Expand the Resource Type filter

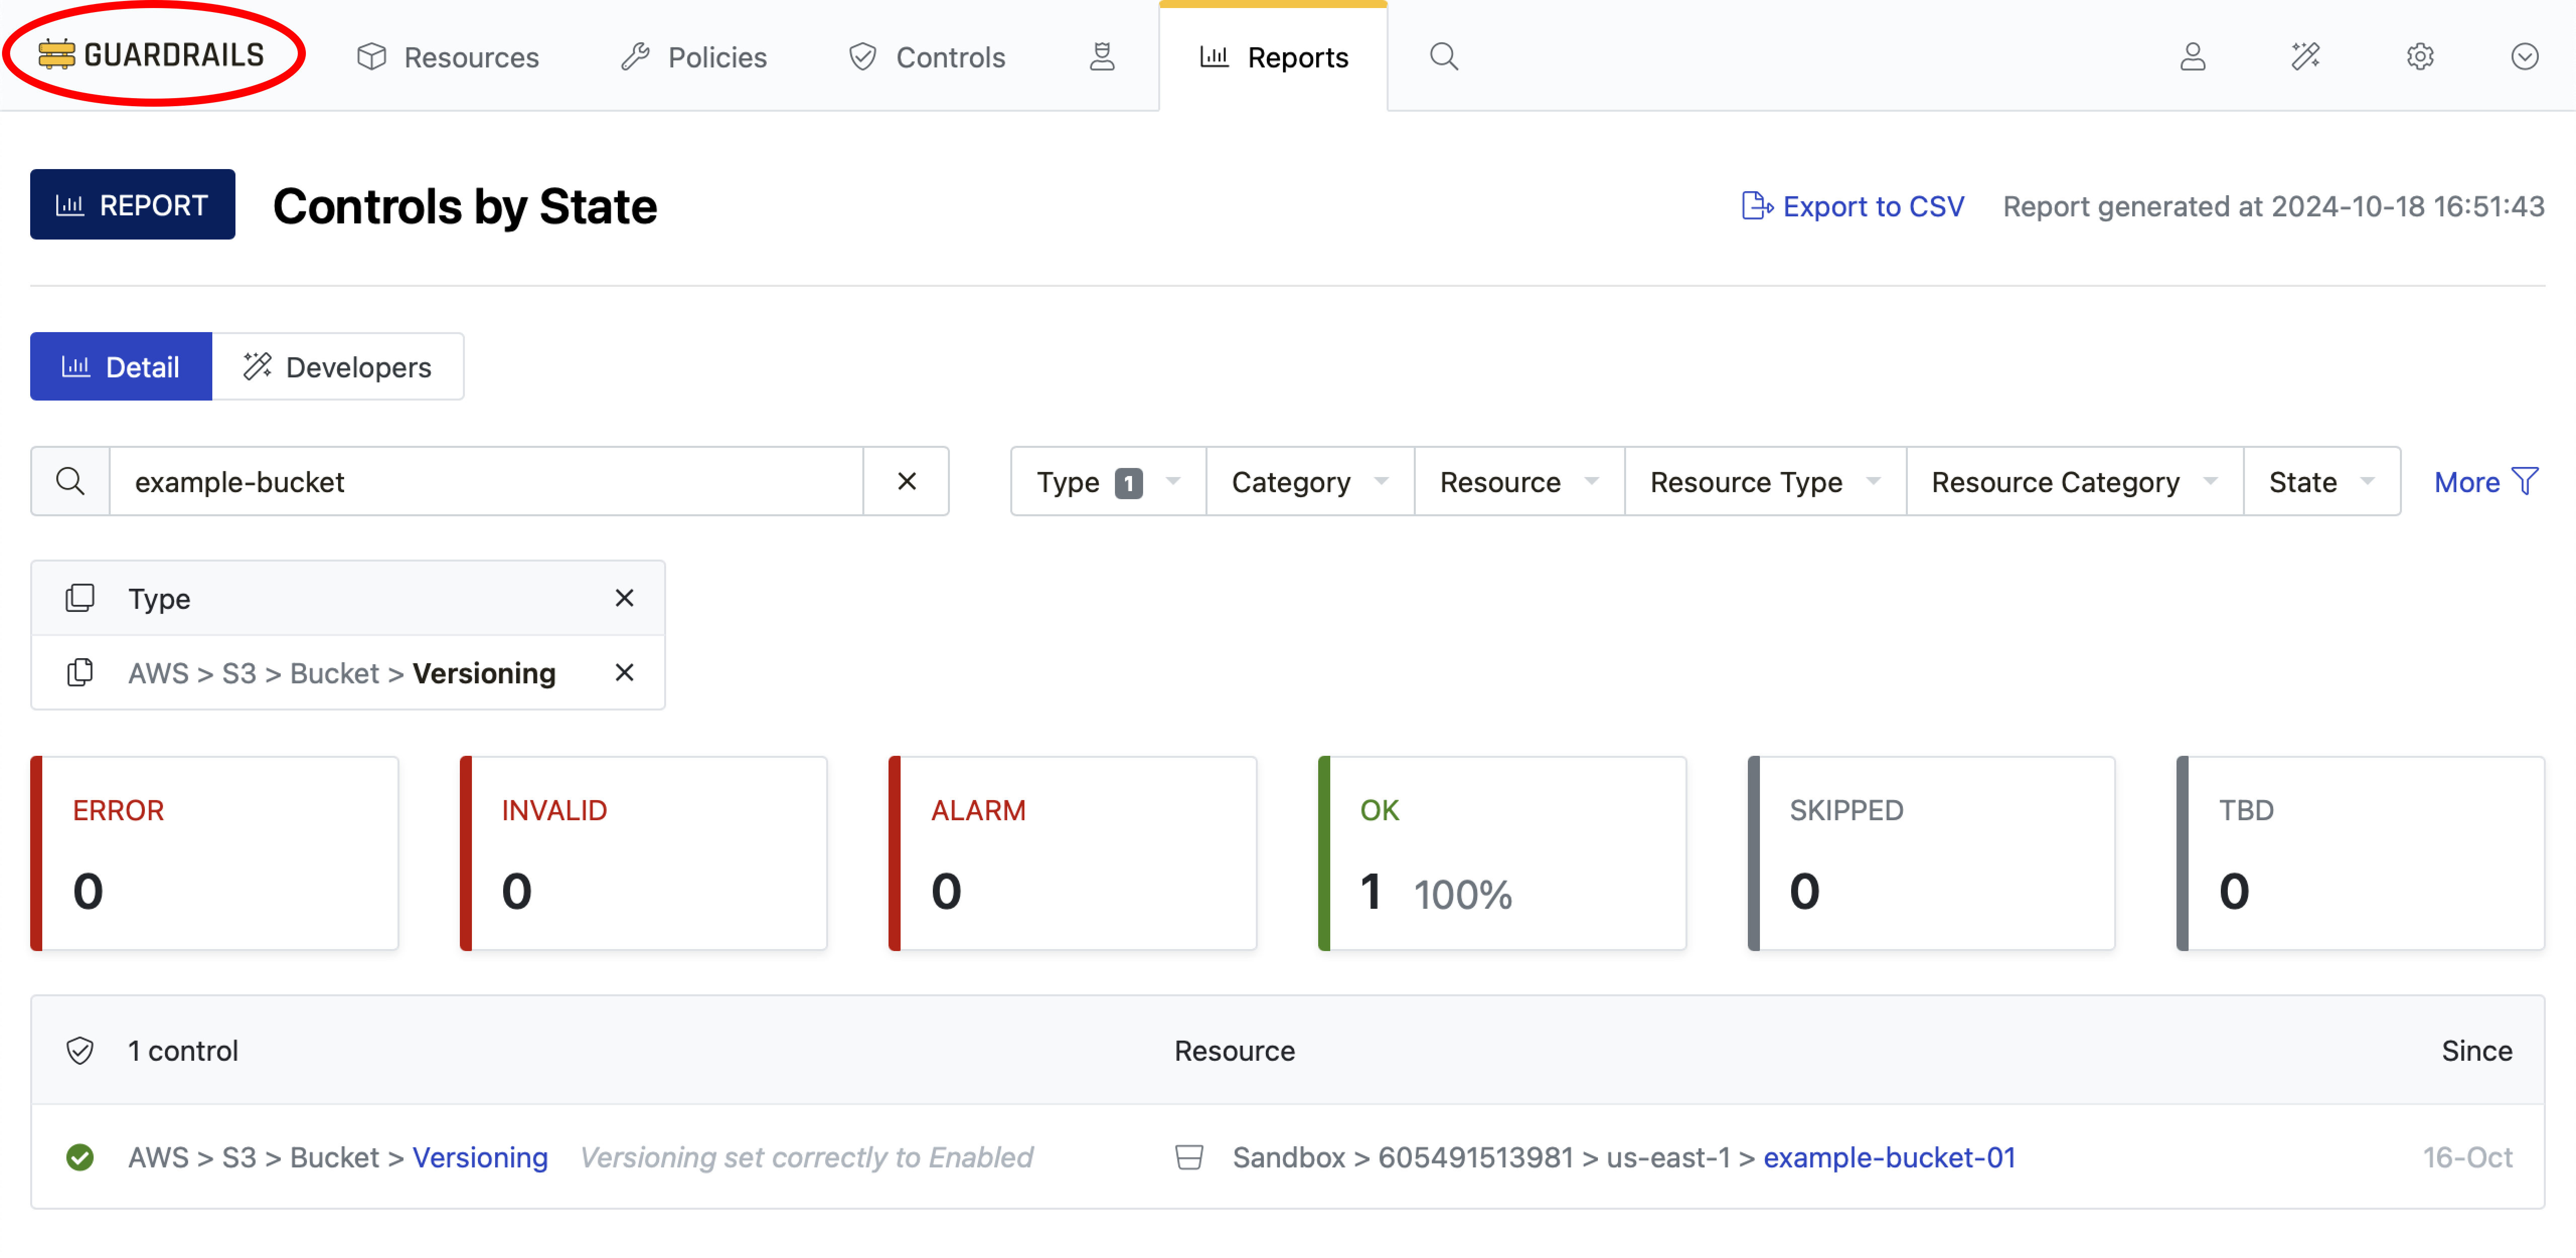pos(1764,481)
